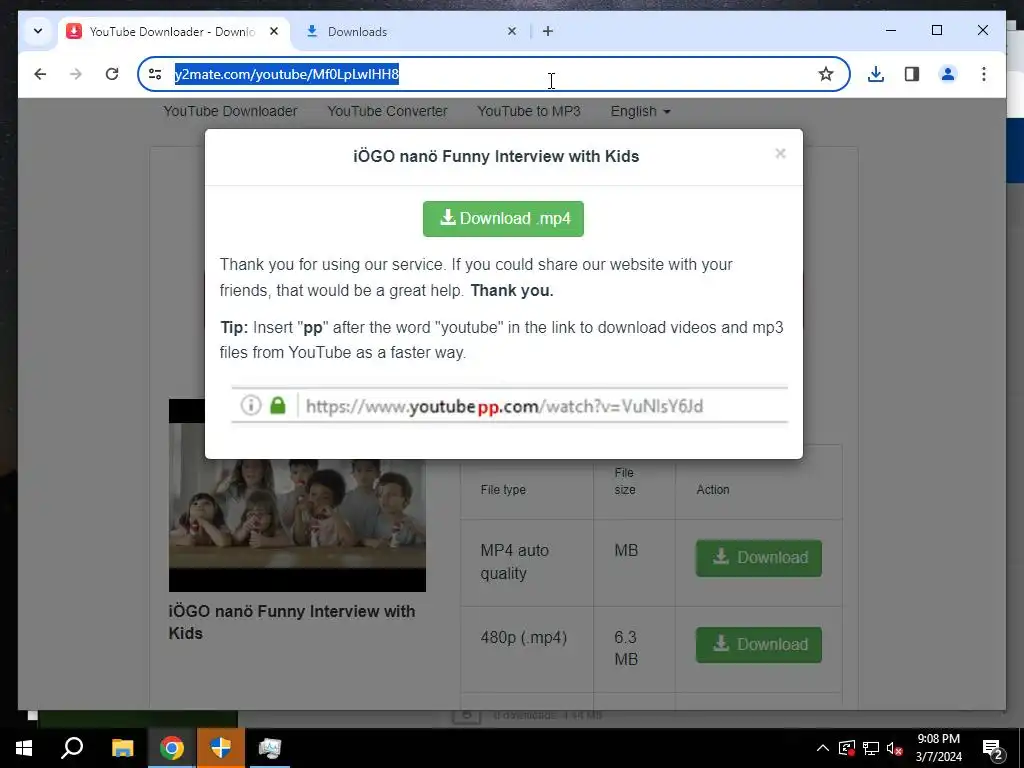1024x768 pixels.
Task: Open the Windows Start menu
Action: tap(24, 748)
